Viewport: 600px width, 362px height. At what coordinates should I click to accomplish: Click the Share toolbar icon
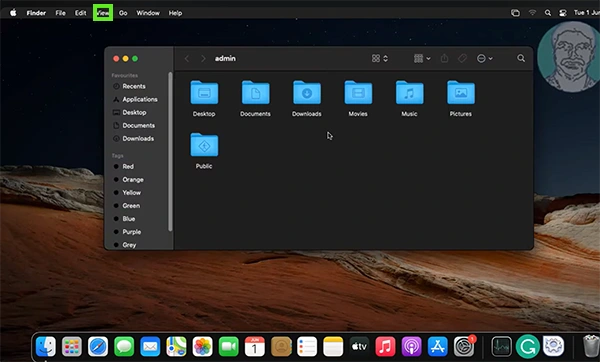click(444, 58)
